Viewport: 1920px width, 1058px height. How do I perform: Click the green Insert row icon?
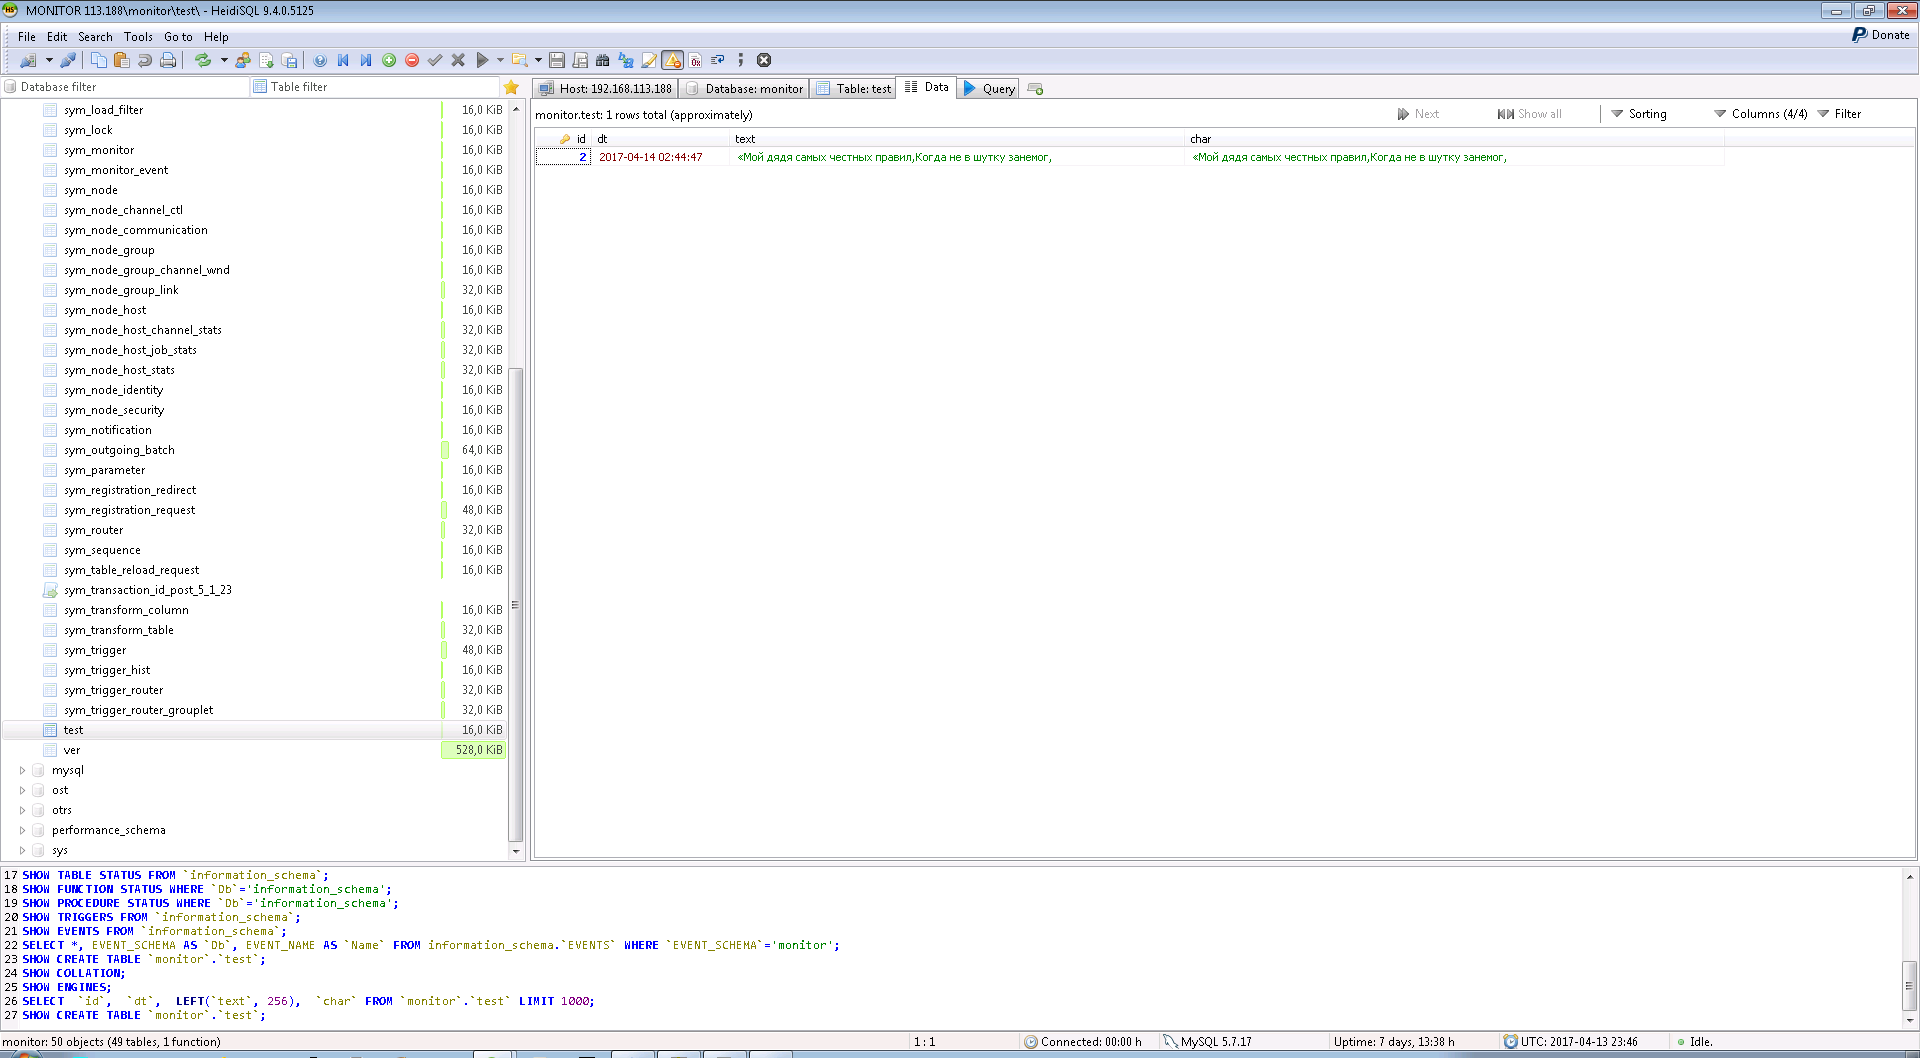click(x=389, y=60)
